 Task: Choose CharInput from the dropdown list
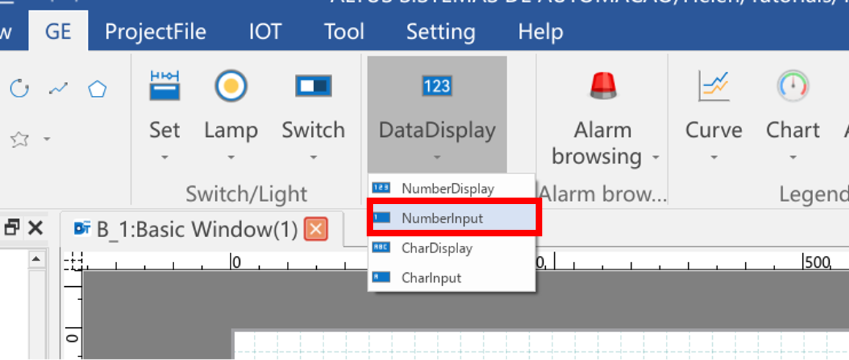(452, 278)
